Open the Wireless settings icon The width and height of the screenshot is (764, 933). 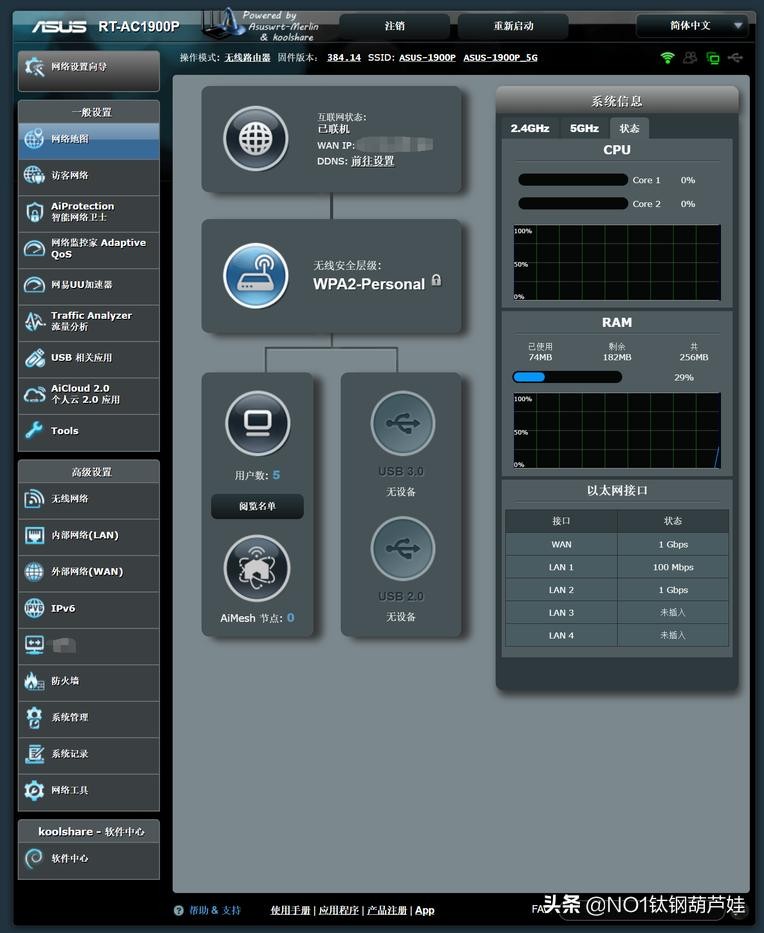34,499
